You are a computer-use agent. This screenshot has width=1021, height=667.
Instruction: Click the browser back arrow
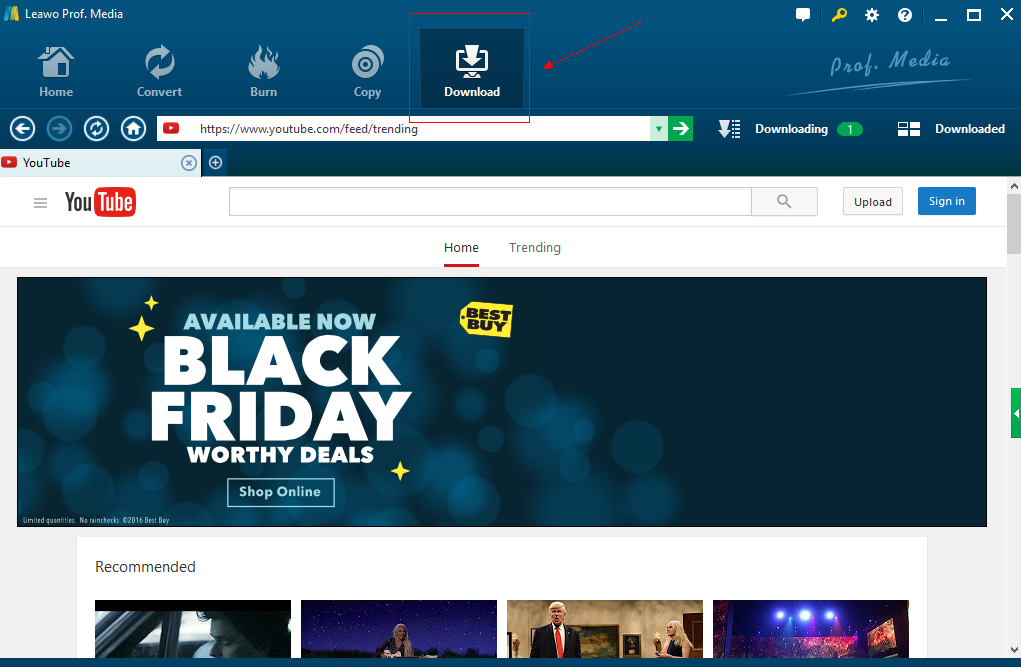point(23,128)
